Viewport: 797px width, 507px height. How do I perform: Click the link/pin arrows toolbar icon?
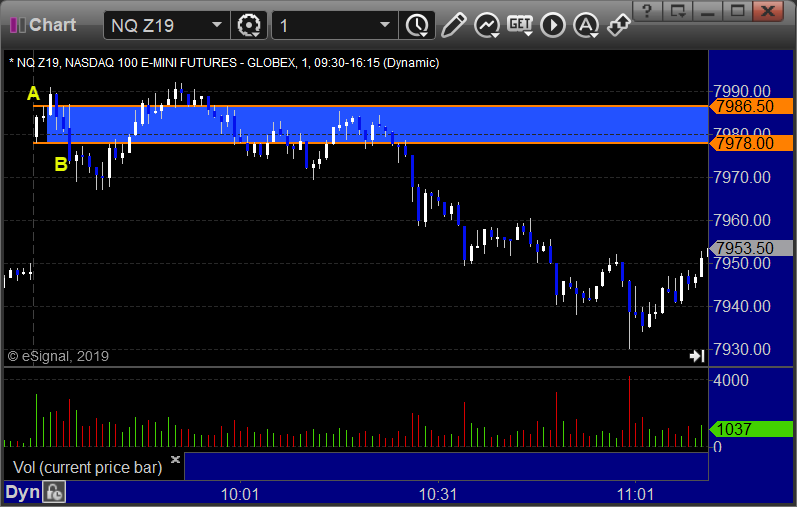pyautogui.click(x=619, y=25)
